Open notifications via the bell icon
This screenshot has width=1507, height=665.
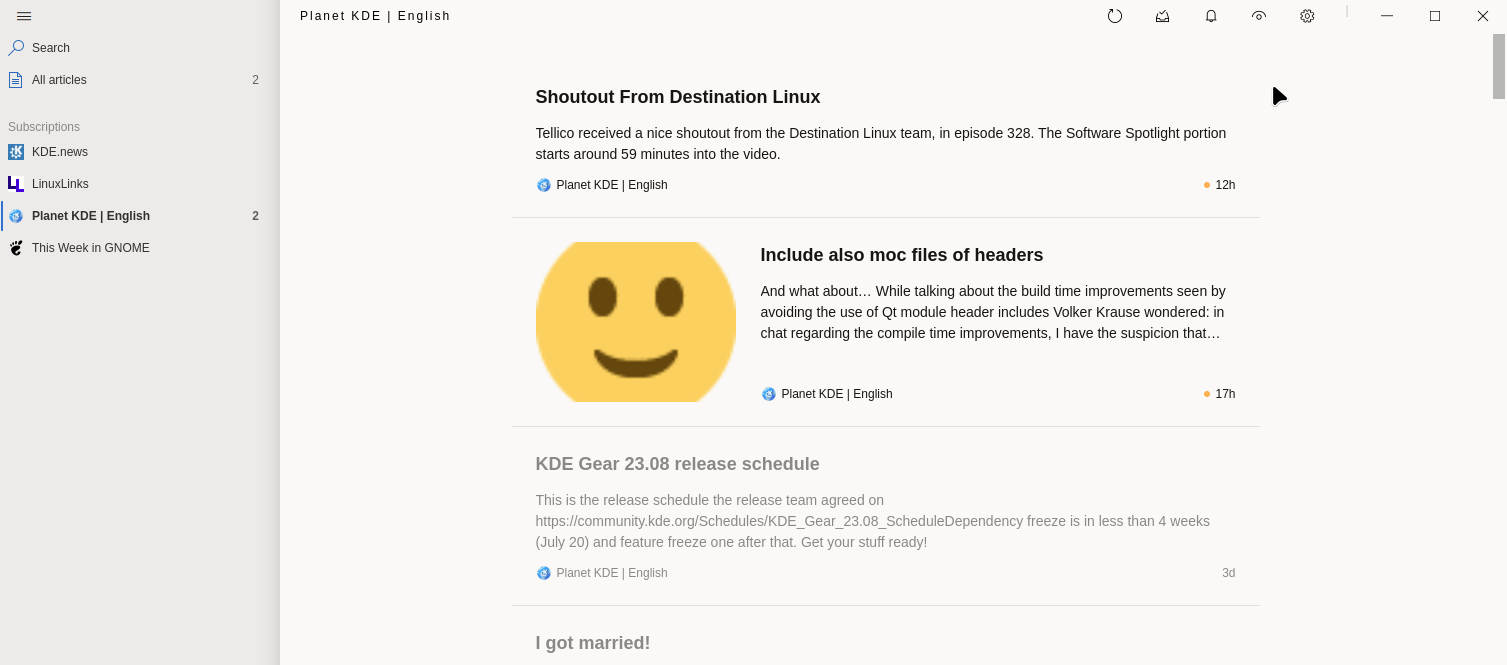(1211, 16)
